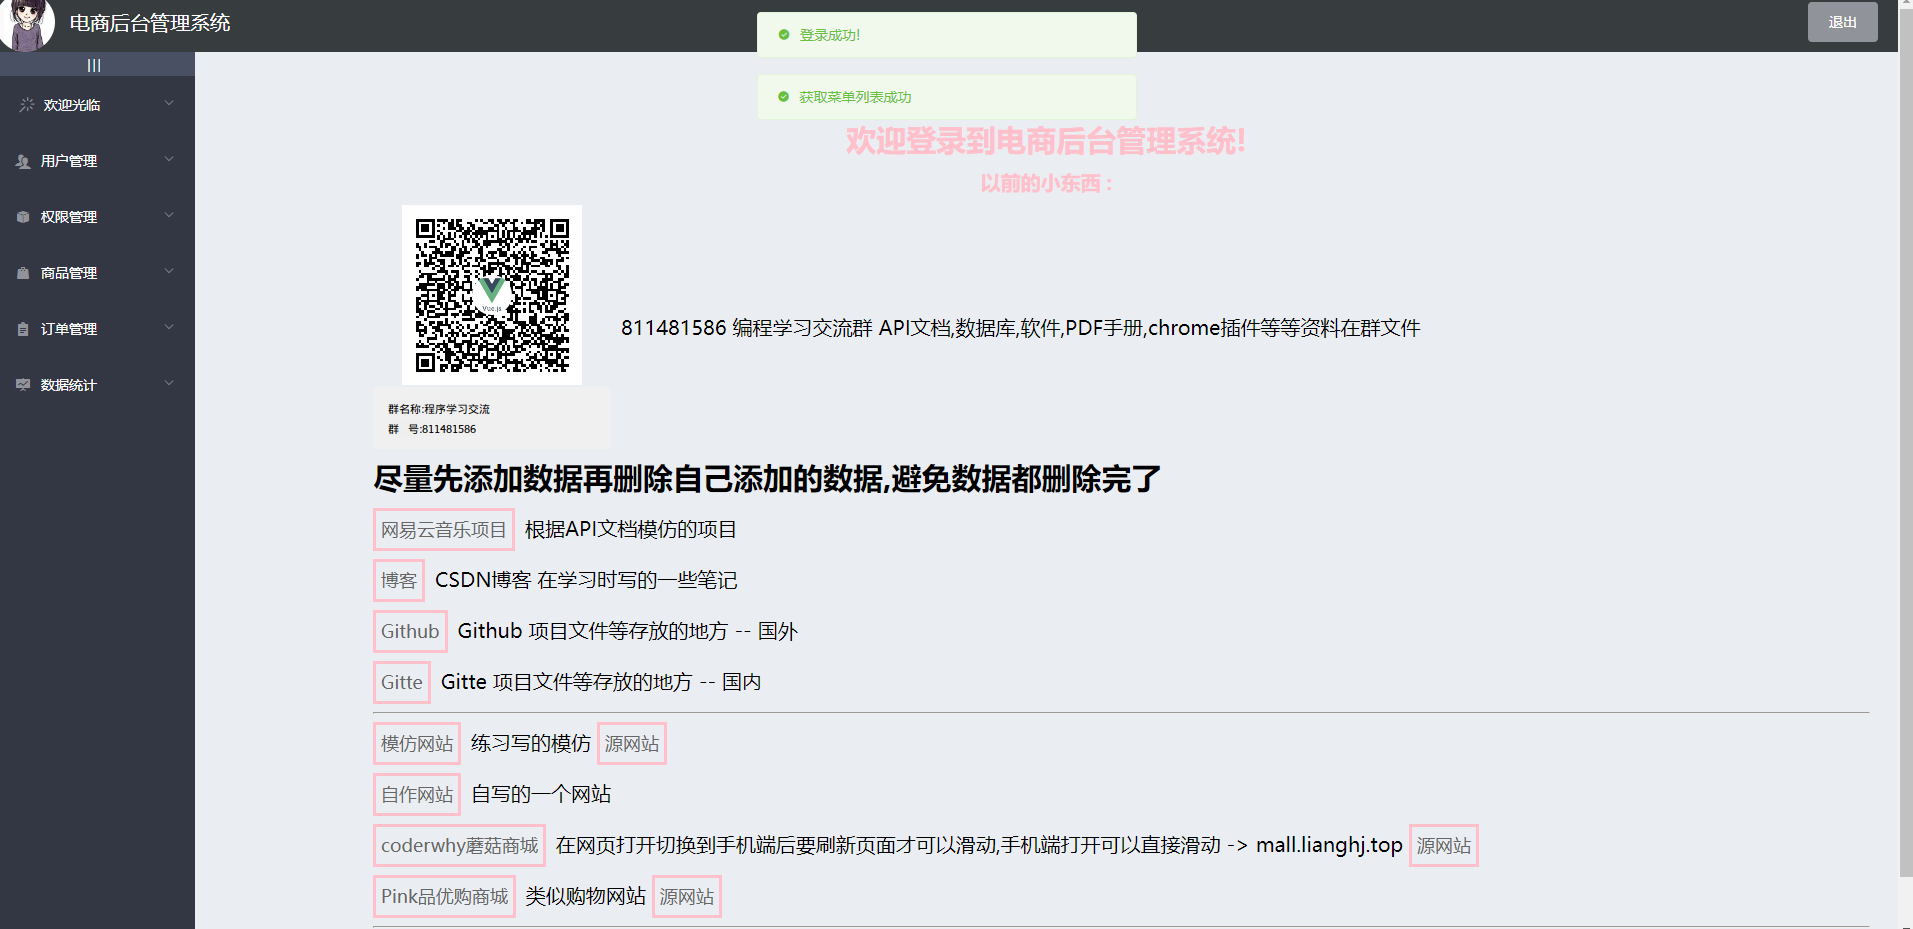Open the coderwhy蘑菇商城 link
The width and height of the screenshot is (1913, 929).
click(460, 846)
